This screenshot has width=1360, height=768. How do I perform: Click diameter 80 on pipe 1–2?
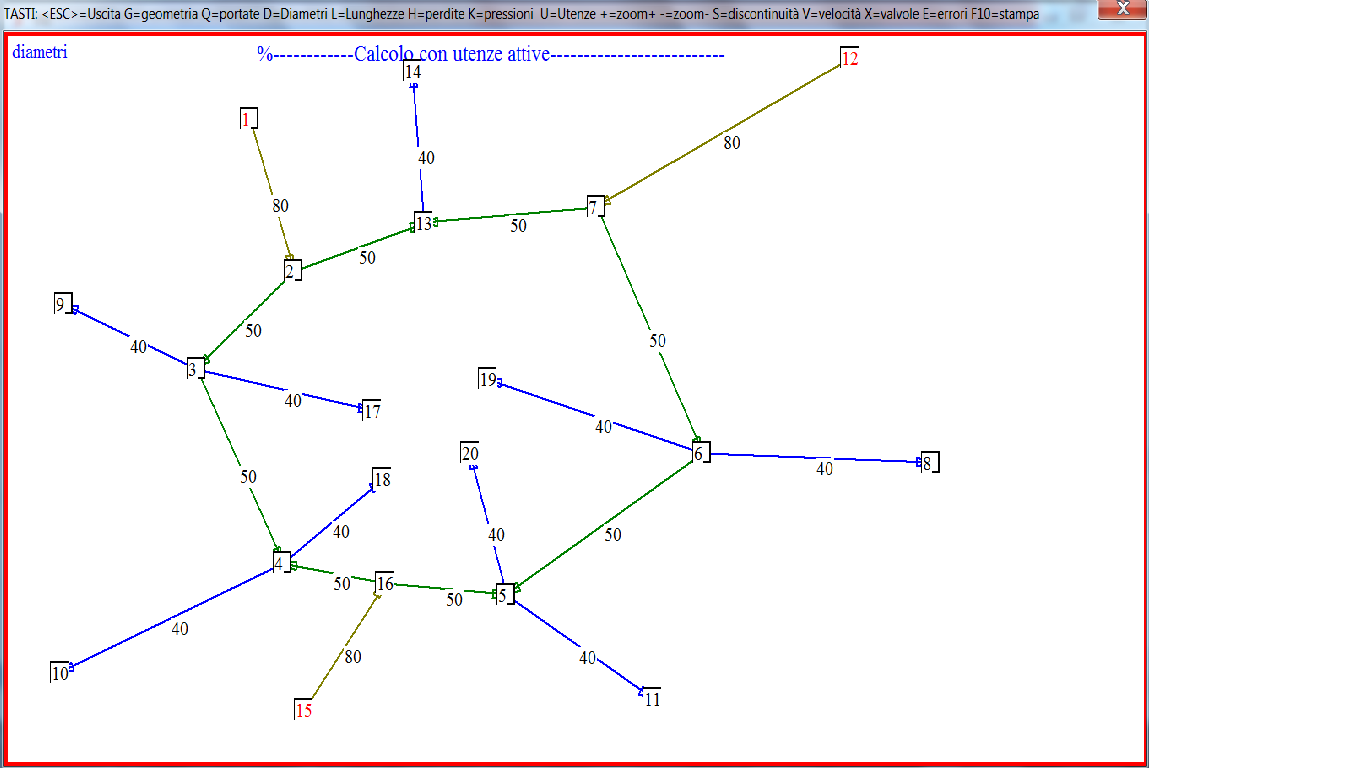pyautogui.click(x=280, y=206)
